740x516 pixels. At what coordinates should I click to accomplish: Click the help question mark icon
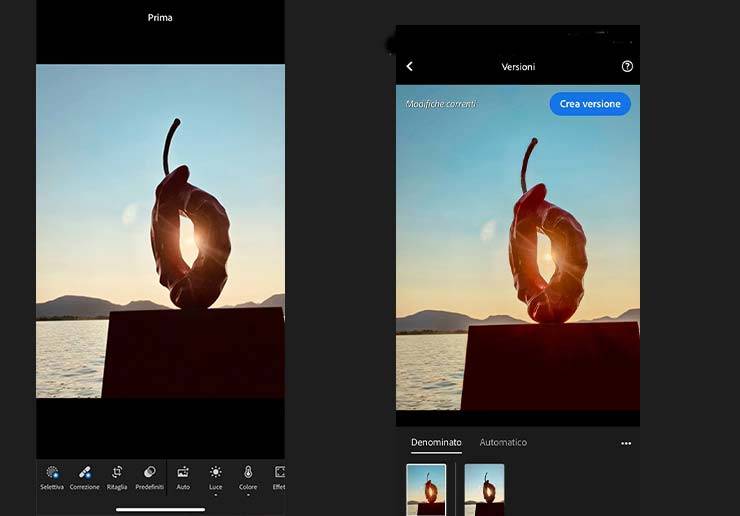(627, 66)
